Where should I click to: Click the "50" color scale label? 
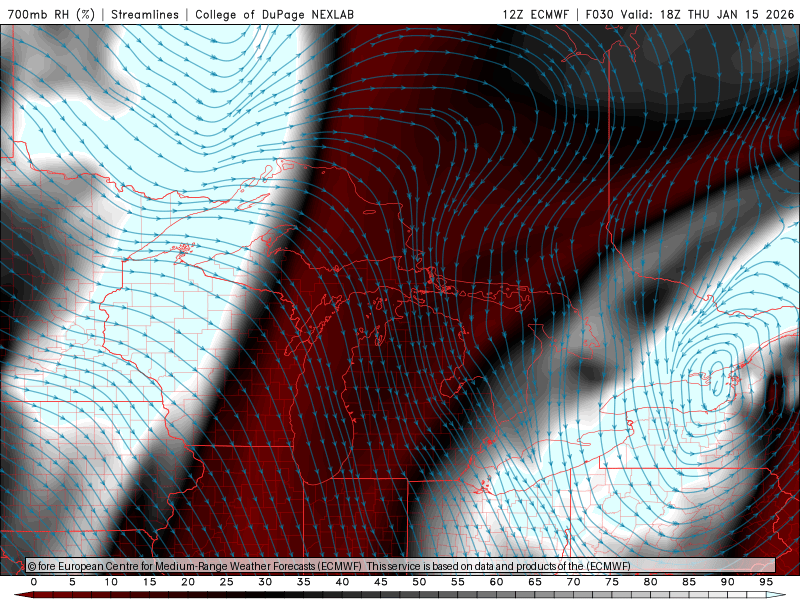point(419,582)
